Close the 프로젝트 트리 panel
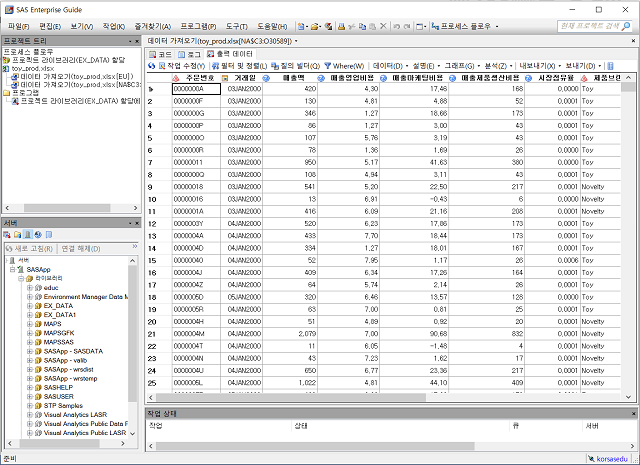The height and width of the screenshot is (465, 640). [137, 41]
